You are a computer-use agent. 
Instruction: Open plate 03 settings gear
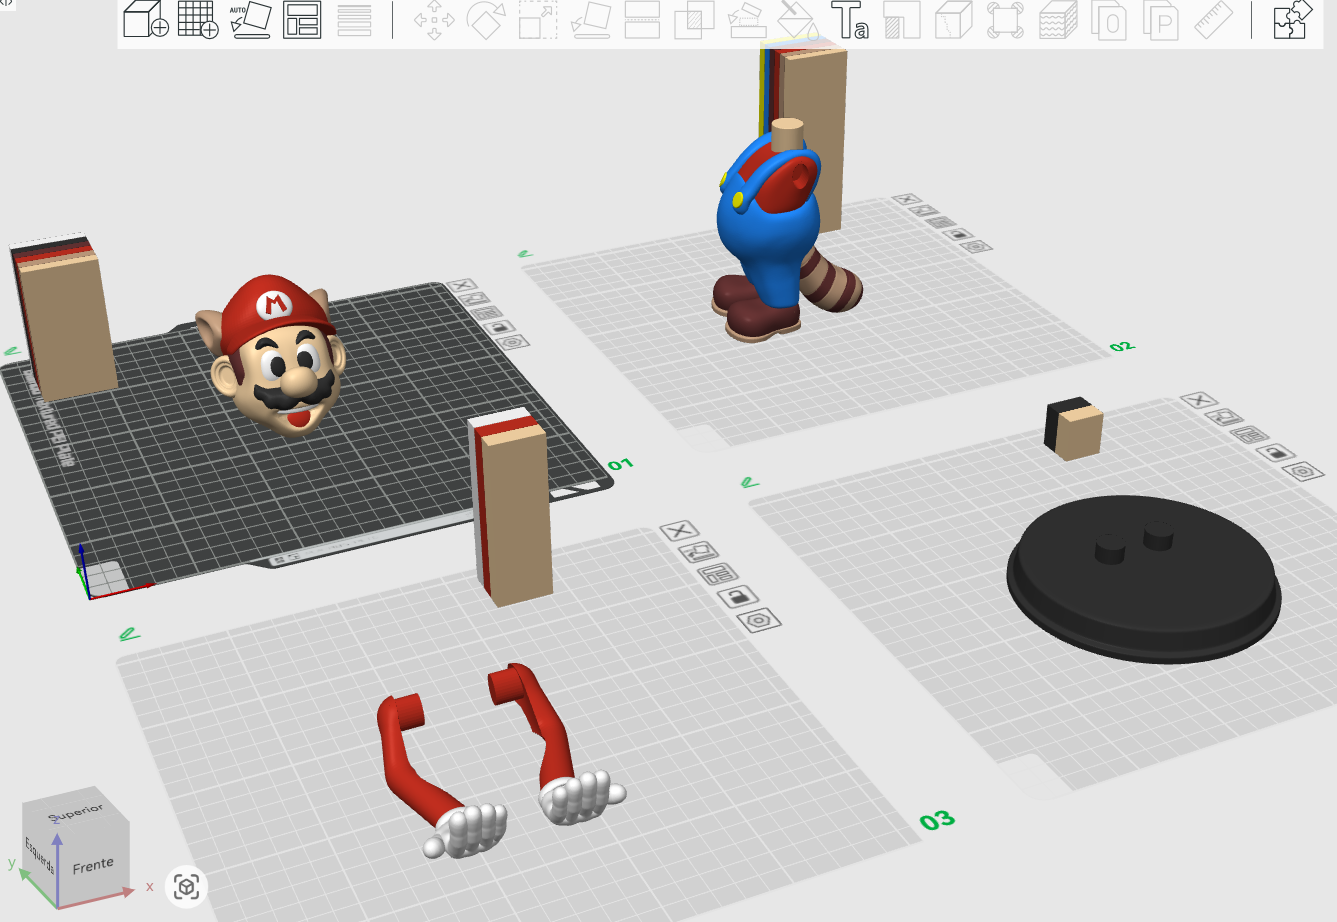[x=760, y=621]
